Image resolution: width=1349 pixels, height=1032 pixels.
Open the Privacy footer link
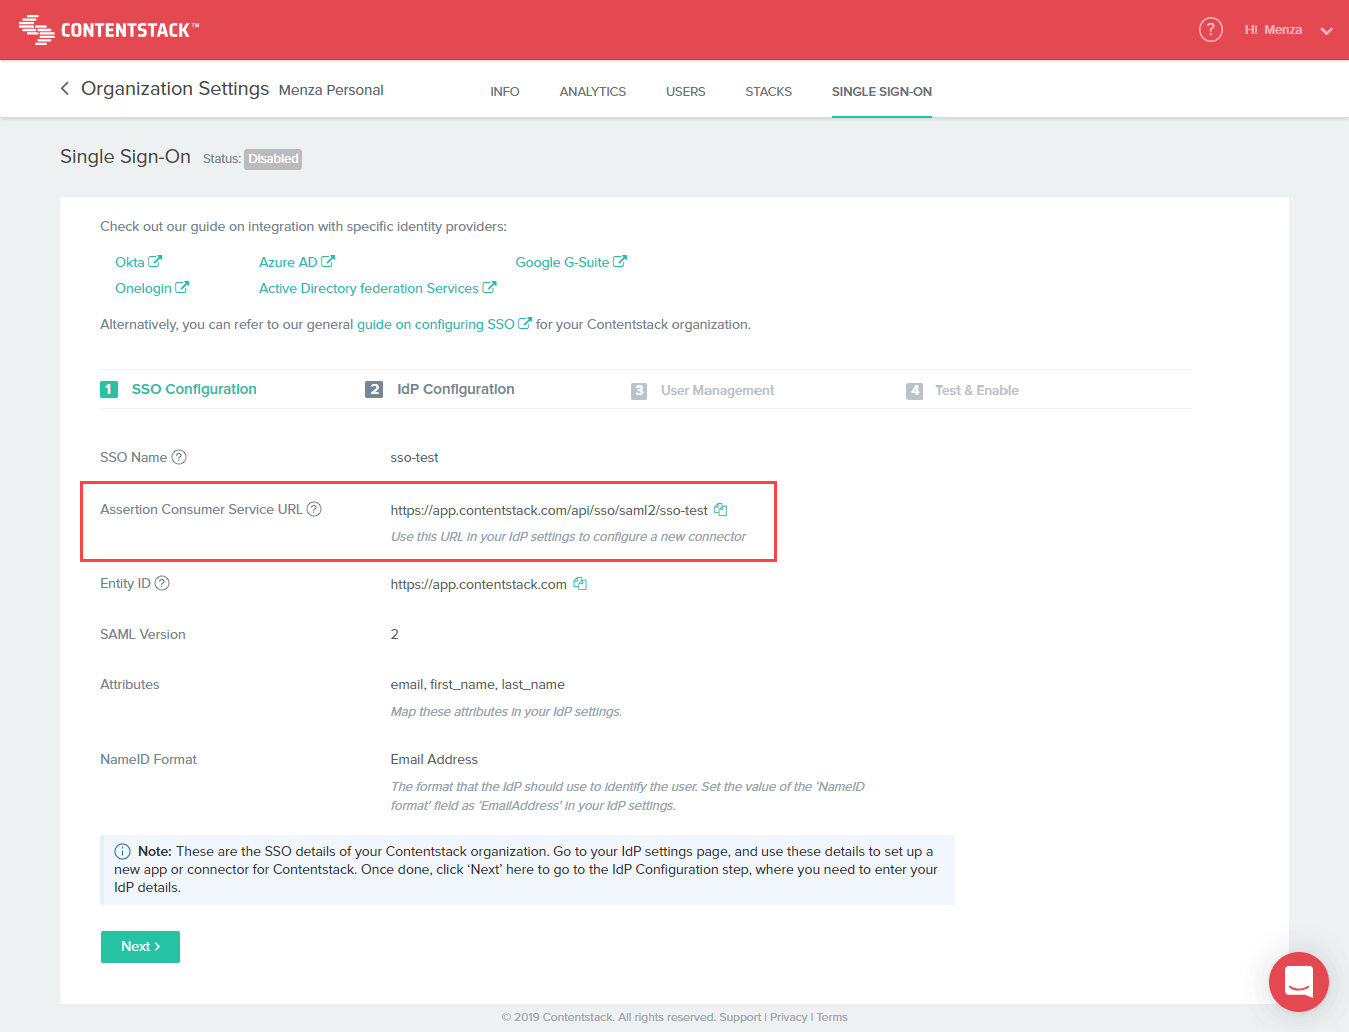[x=788, y=1017]
